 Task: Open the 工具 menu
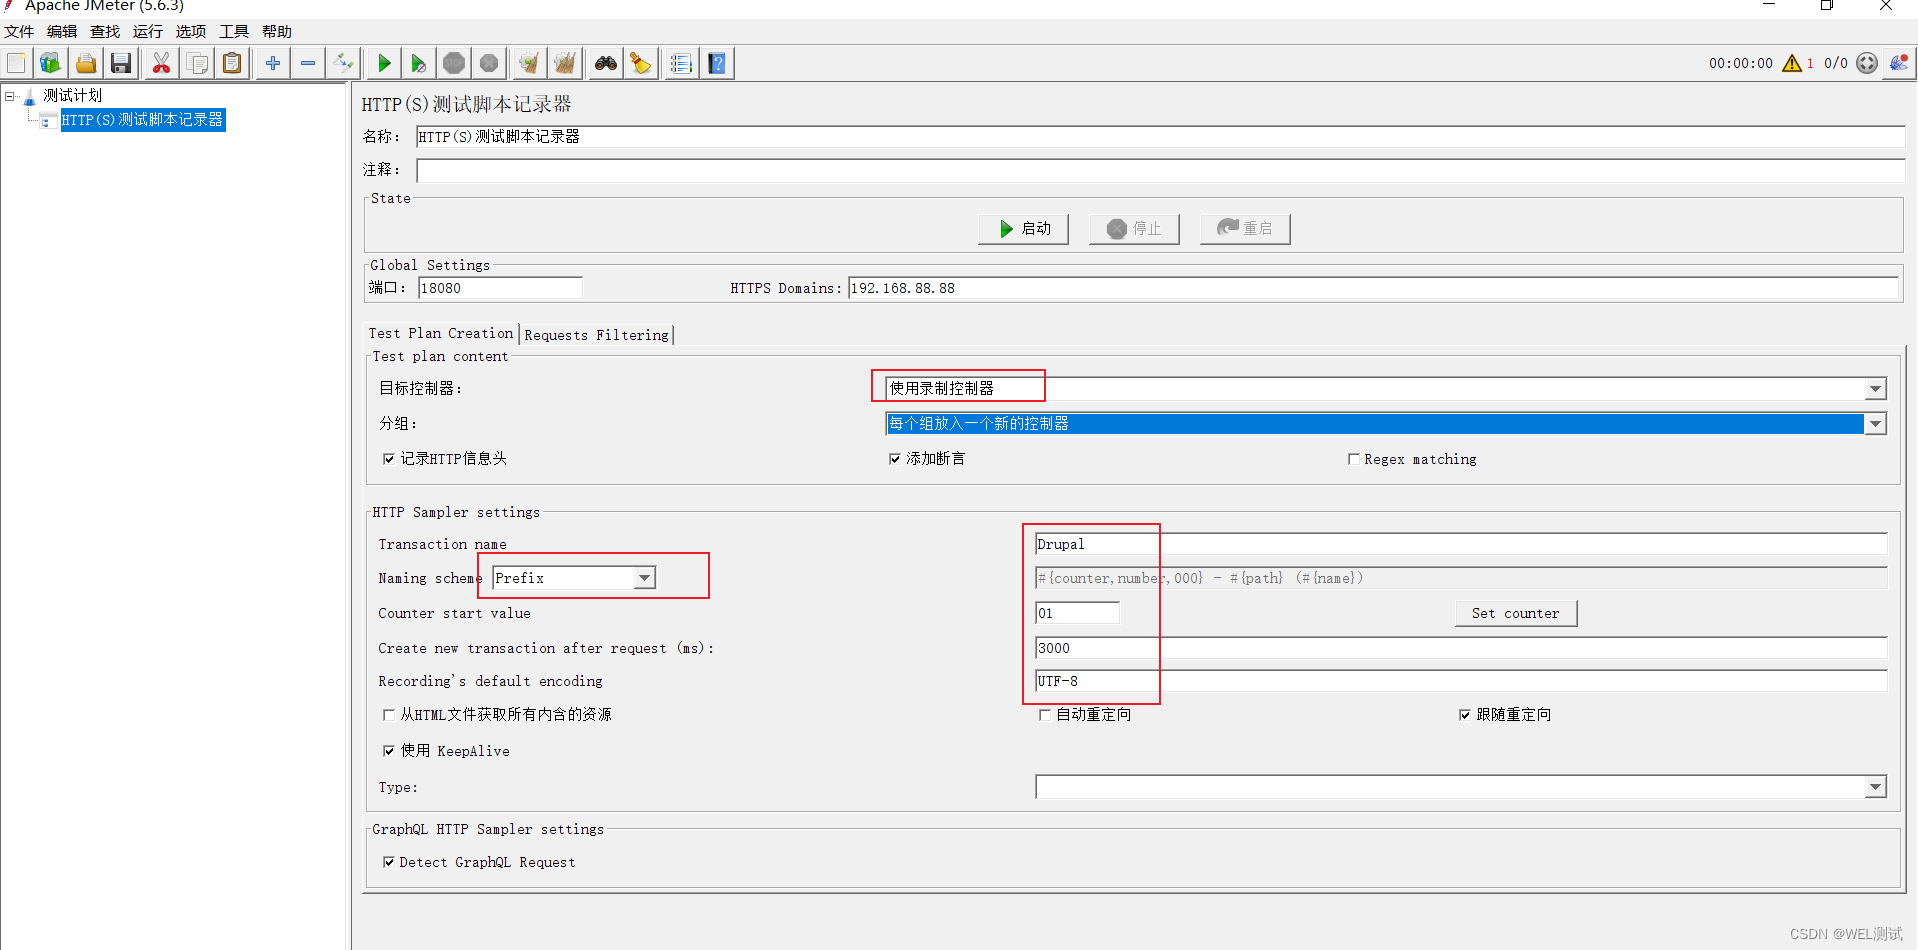coord(234,32)
